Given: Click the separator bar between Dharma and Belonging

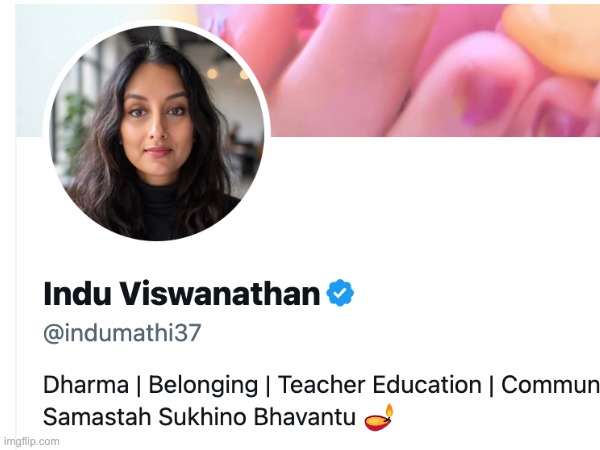Looking at the screenshot, I should coord(139,385).
